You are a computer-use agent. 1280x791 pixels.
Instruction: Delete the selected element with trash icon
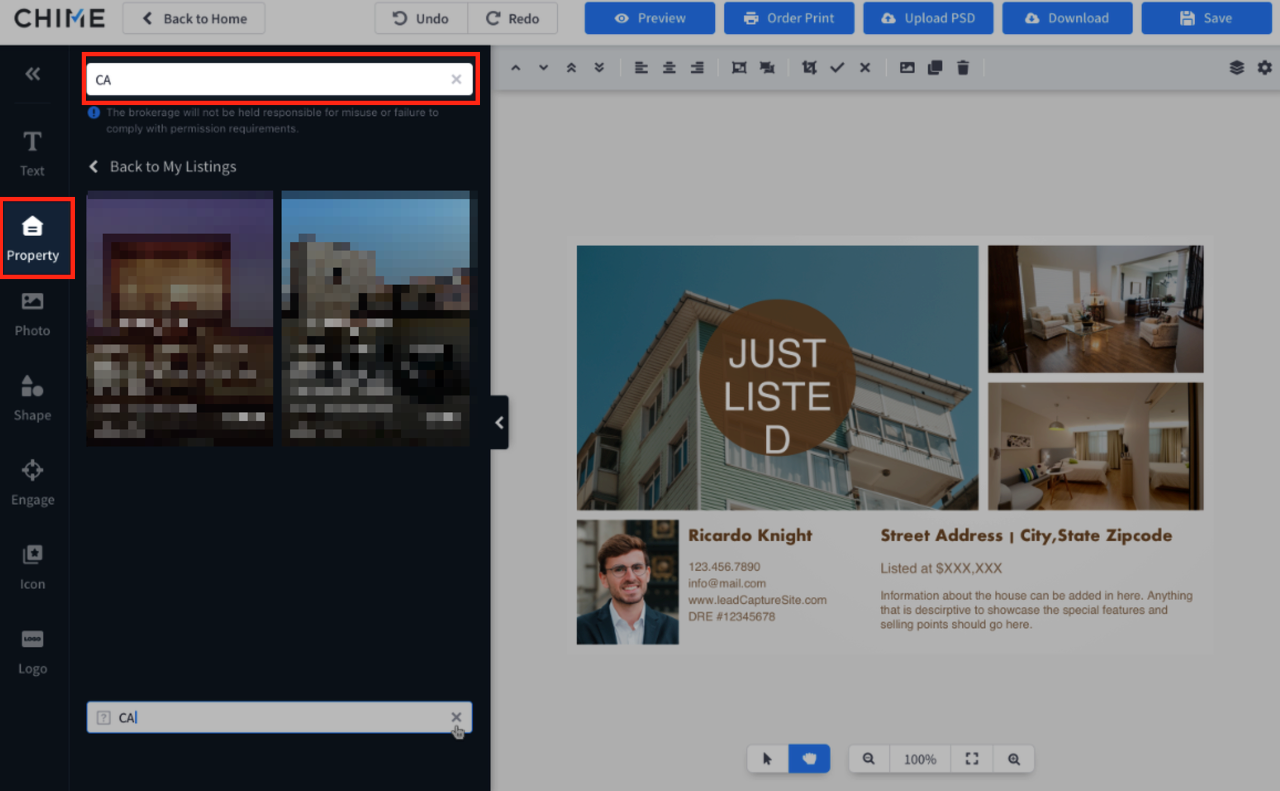[x=963, y=68]
